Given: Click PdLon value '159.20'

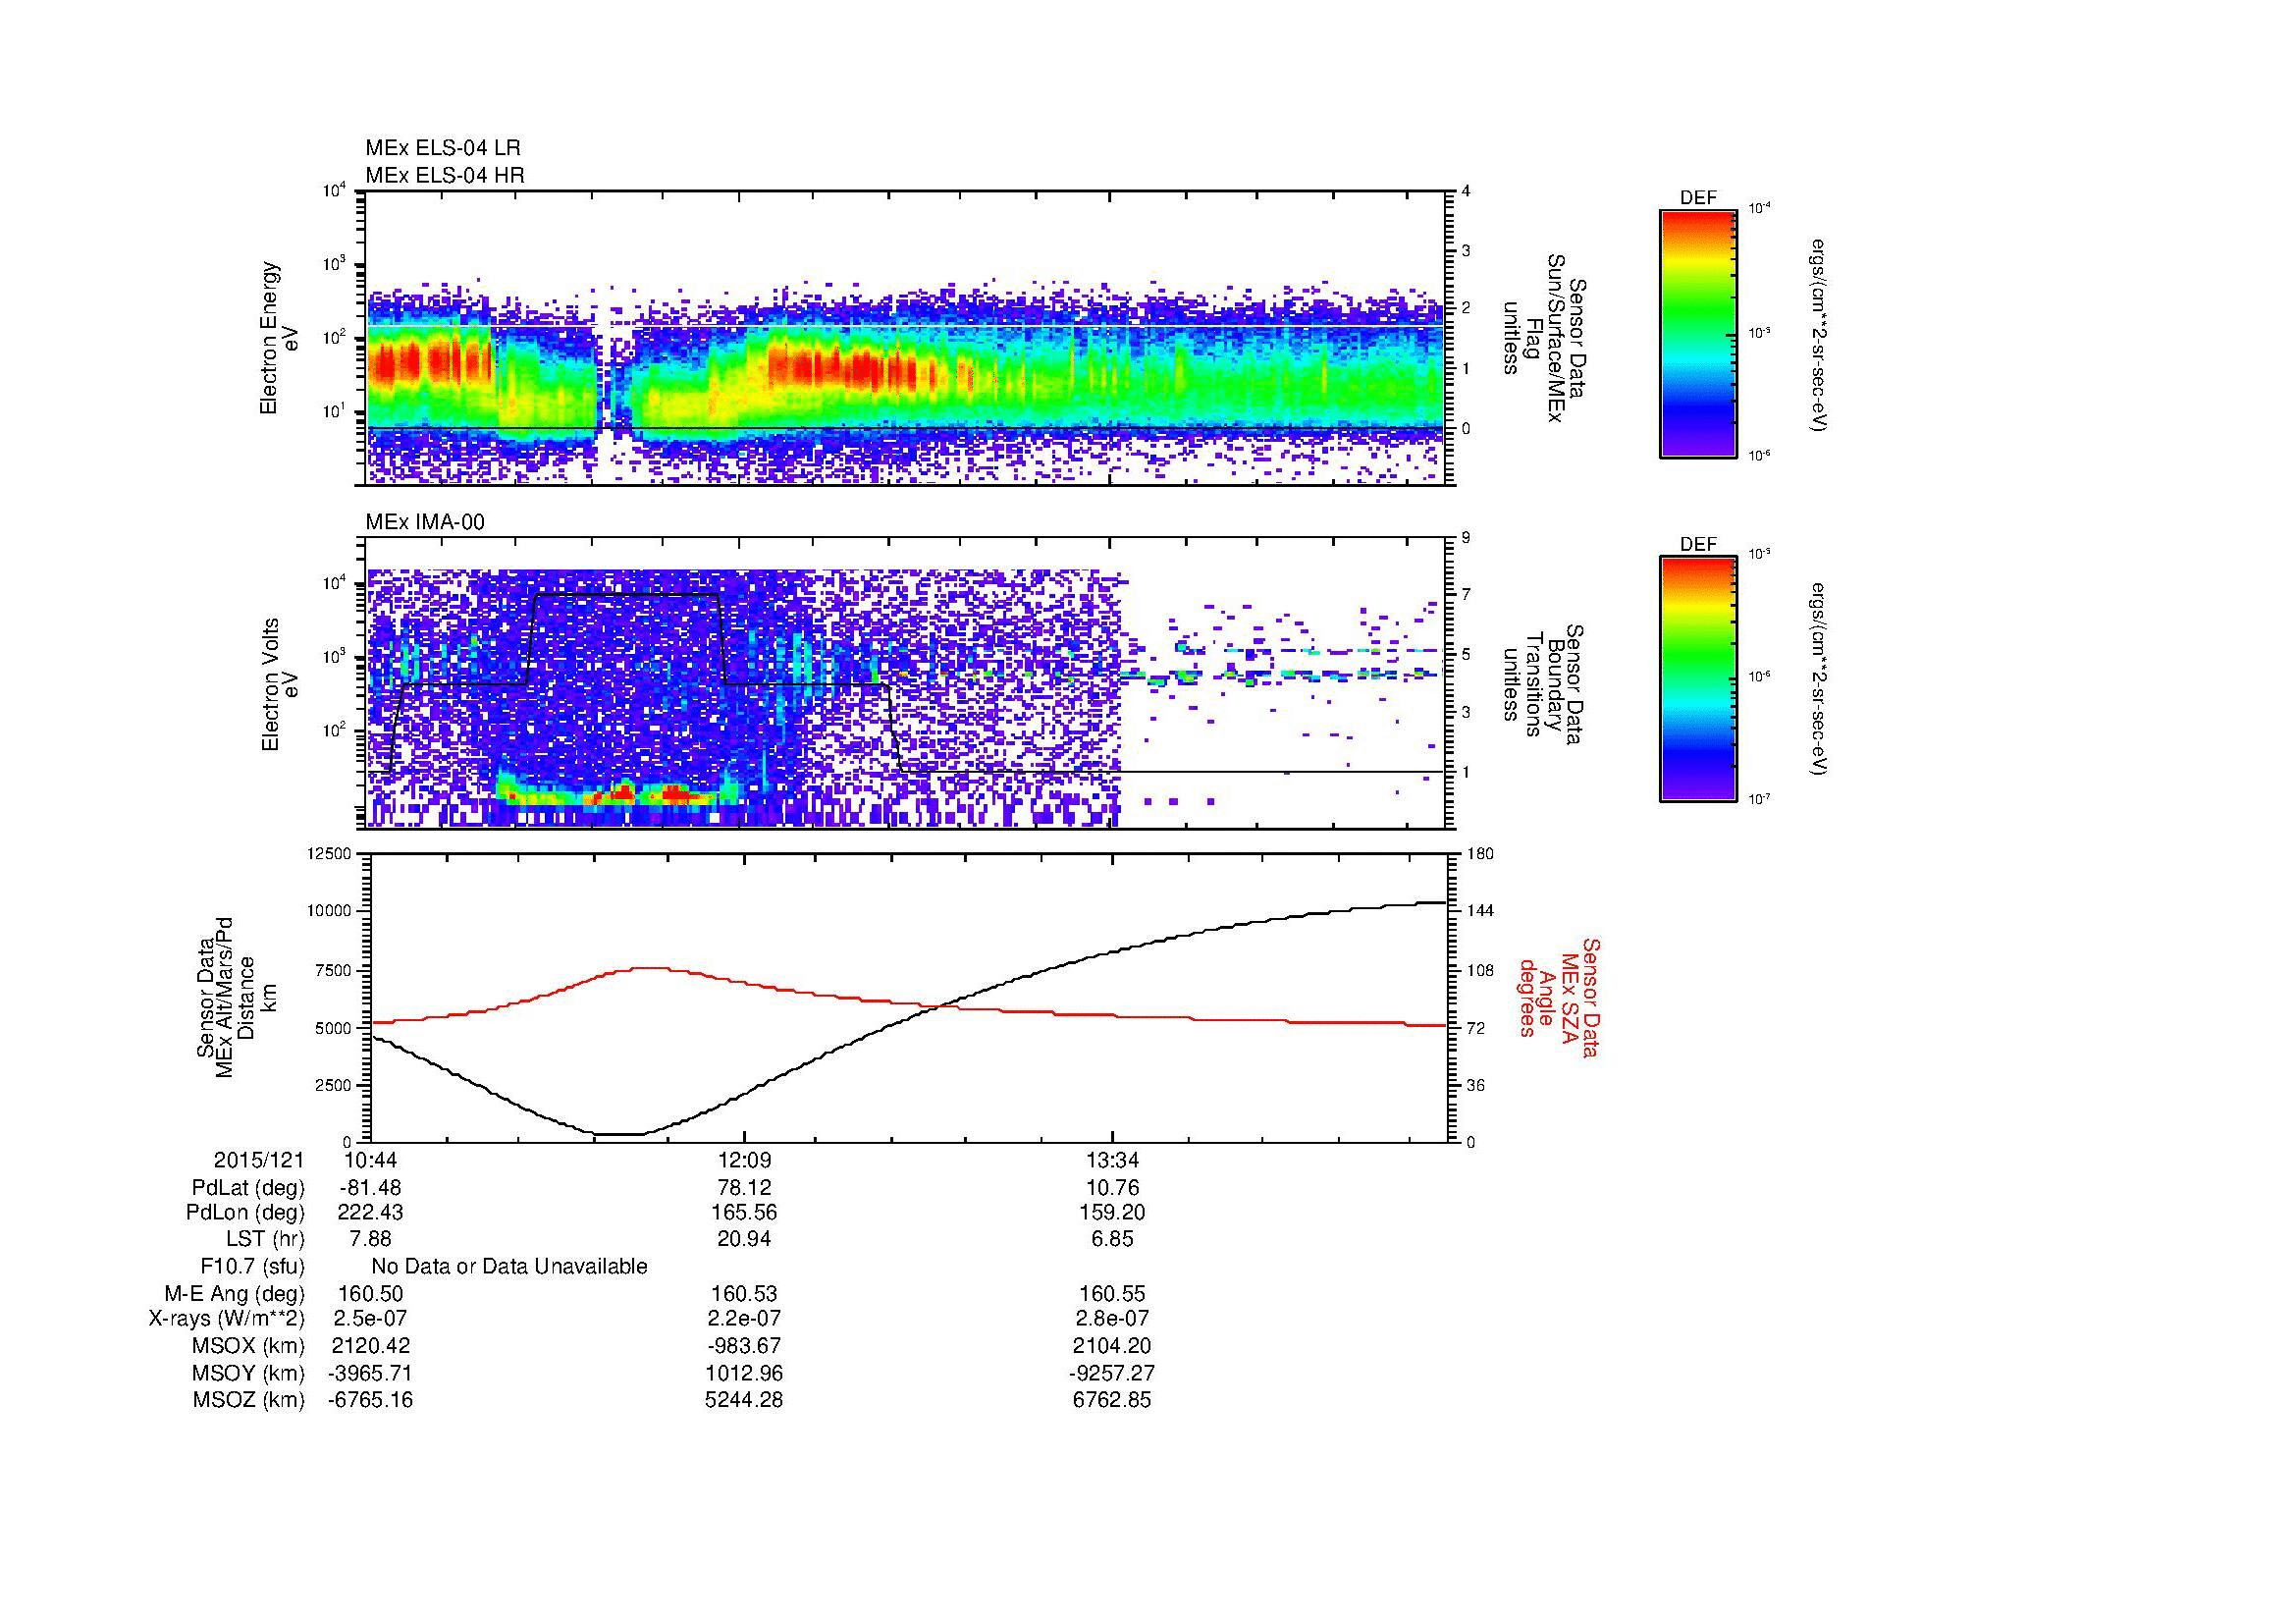Looking at the screenshot, I should pyautogui.click(x=1112, y=1213).
